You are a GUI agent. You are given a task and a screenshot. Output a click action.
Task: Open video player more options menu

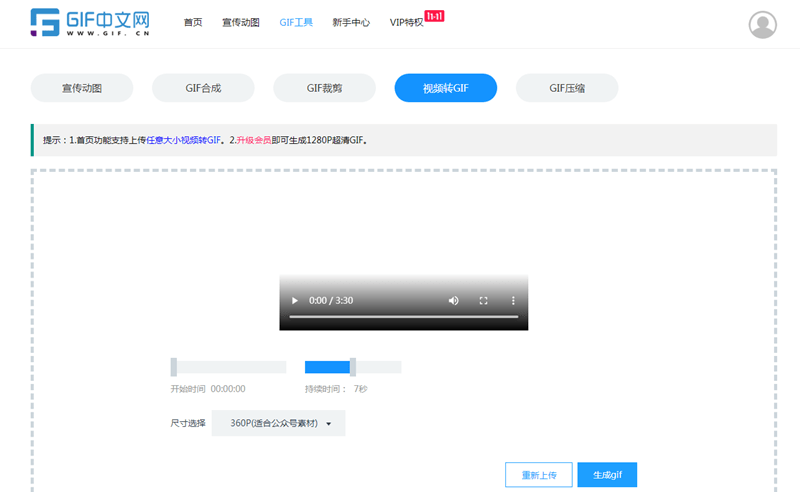click(x=513, y=300)
